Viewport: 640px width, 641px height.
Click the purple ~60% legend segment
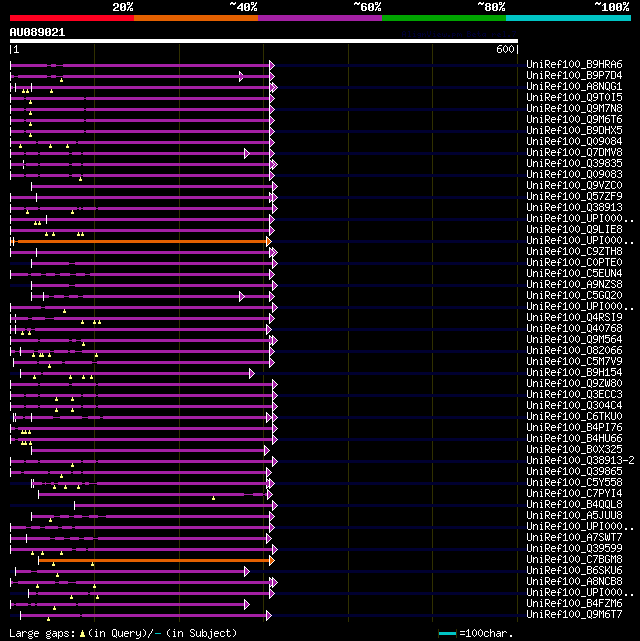click(320, 18)
